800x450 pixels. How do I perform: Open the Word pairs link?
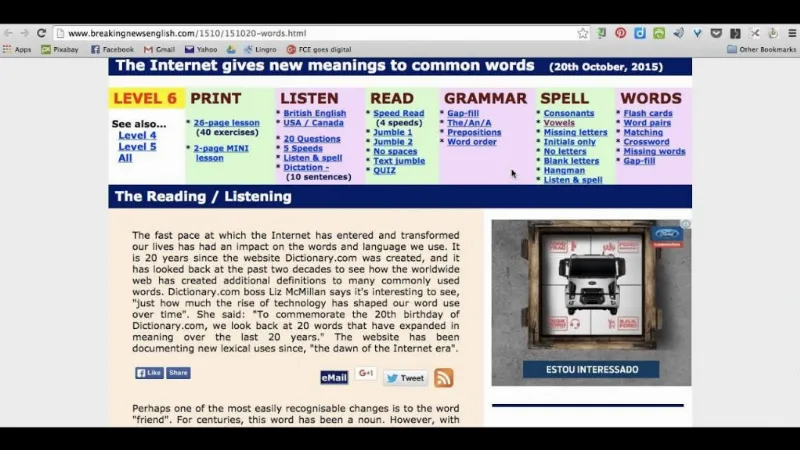[647, 123]
